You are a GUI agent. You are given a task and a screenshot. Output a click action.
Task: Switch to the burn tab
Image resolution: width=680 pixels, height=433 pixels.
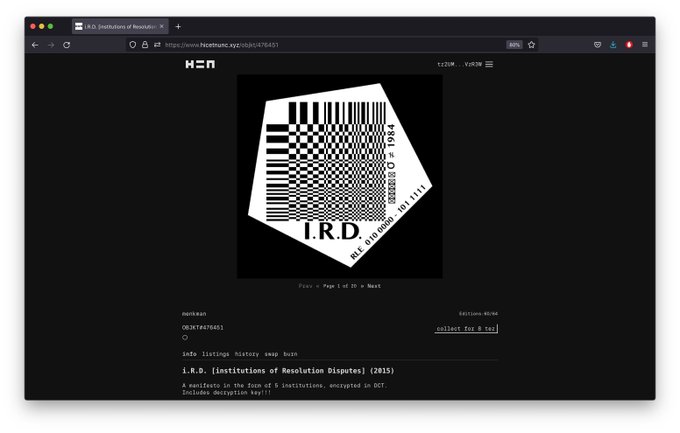click(x=291, y=354)
